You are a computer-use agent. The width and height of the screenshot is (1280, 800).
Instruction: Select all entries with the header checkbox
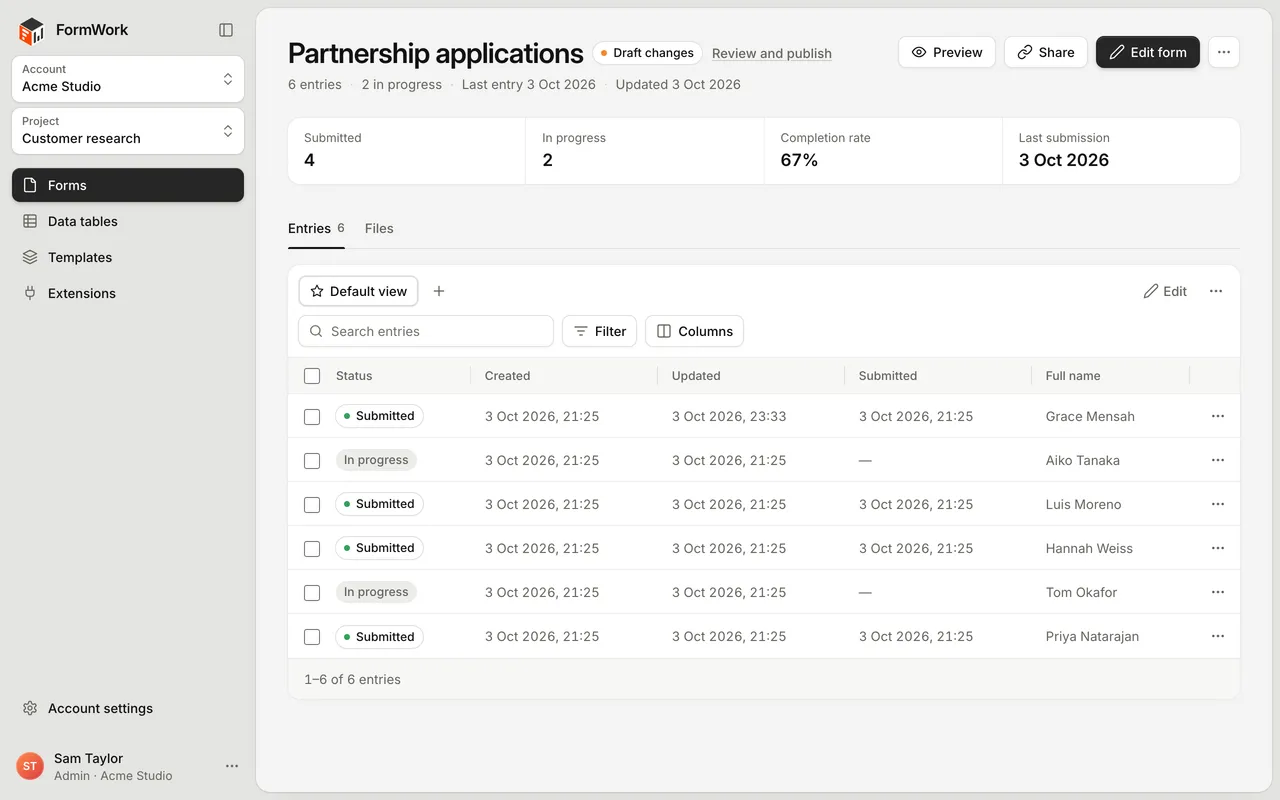[x=312, y=376]
